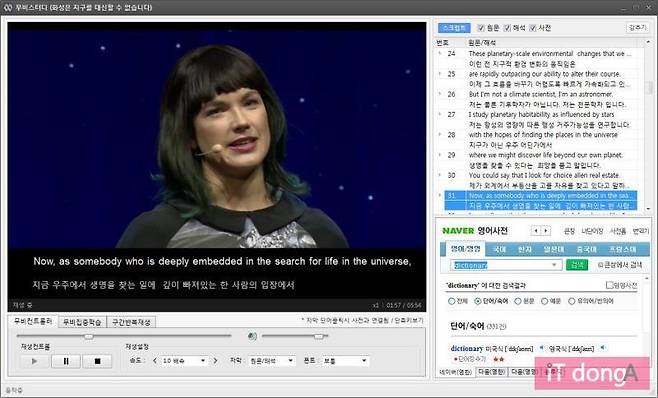Select the 단어/숙어 radio button

(x=478, y=301)
